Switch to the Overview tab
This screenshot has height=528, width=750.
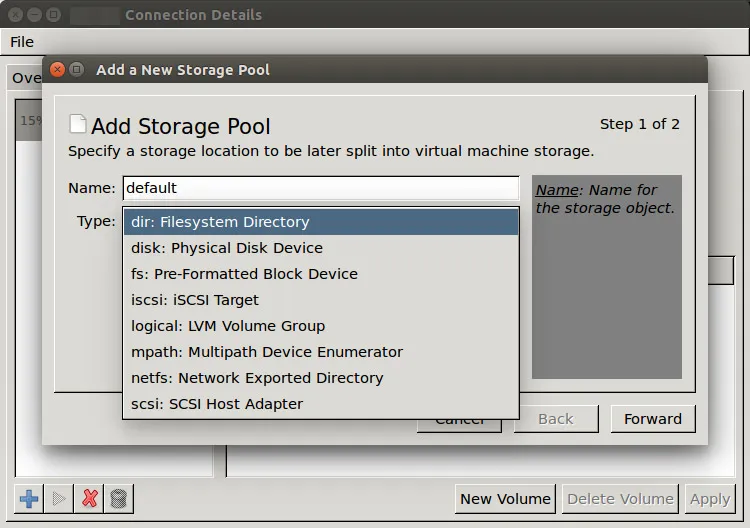[x=26, y=78]
